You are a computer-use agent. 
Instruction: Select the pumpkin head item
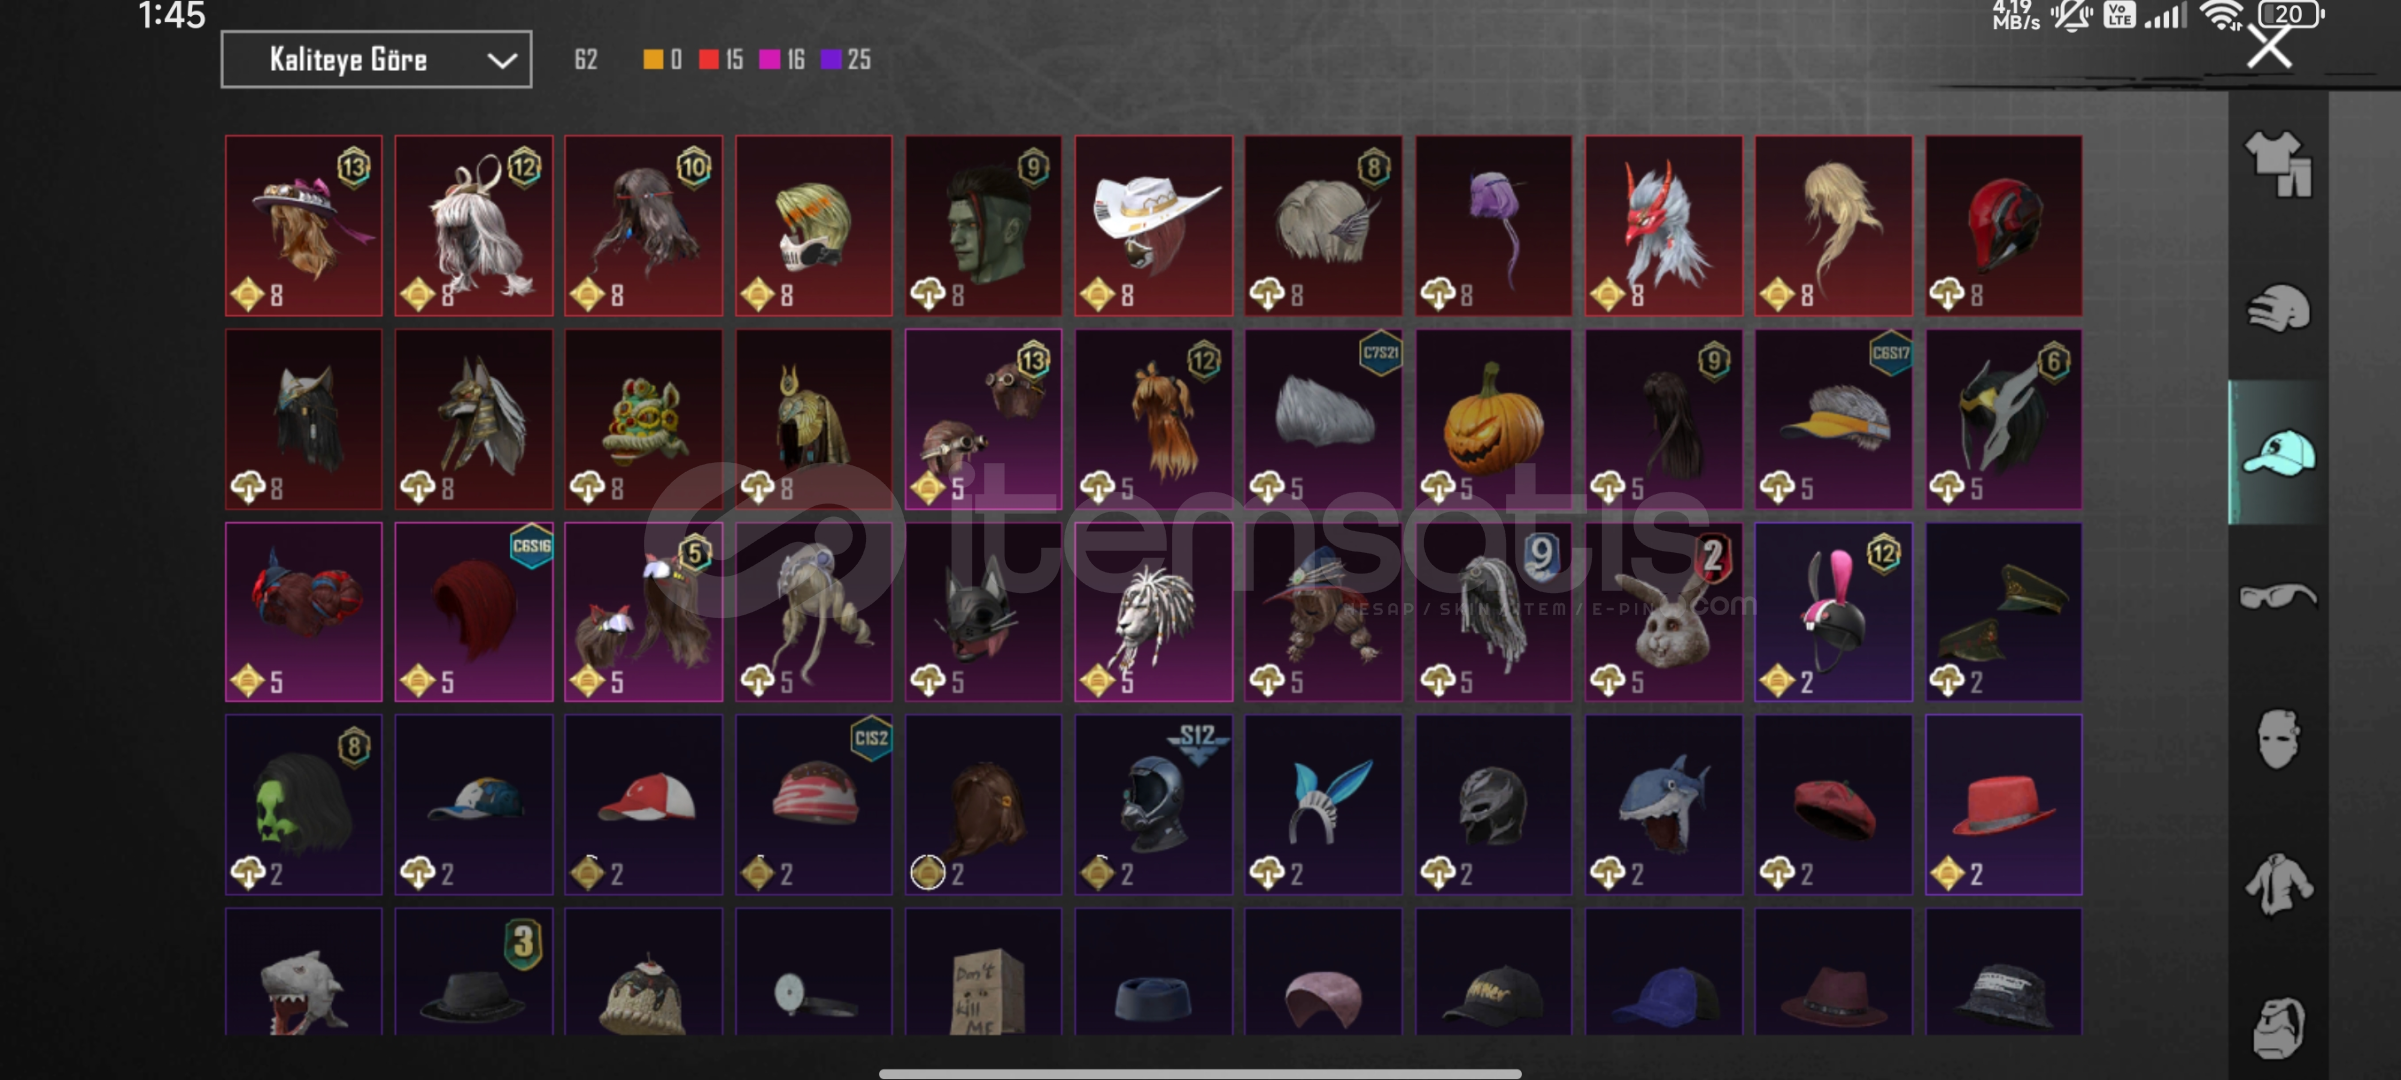point(1493,419)
